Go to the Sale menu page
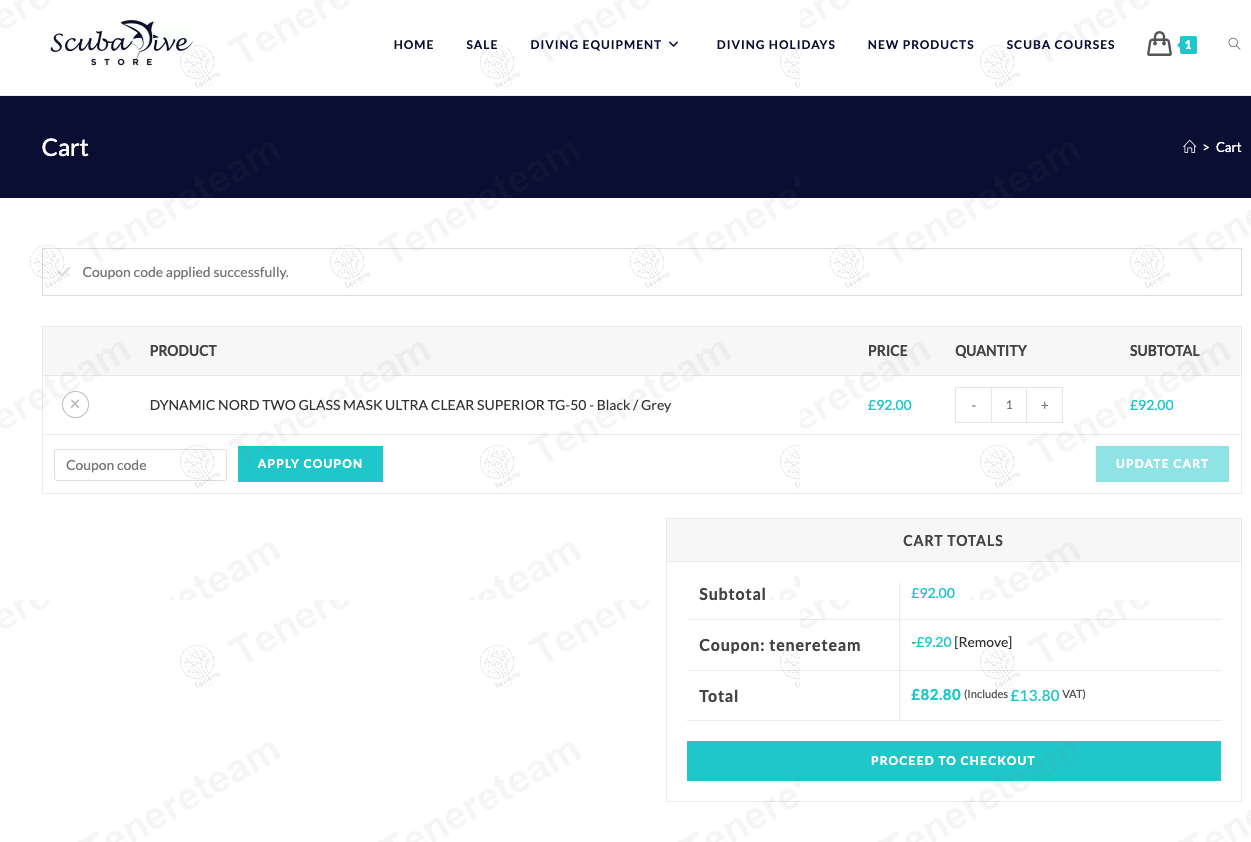The height and width of the screenshot is (842, 1251). coord(481,44)
